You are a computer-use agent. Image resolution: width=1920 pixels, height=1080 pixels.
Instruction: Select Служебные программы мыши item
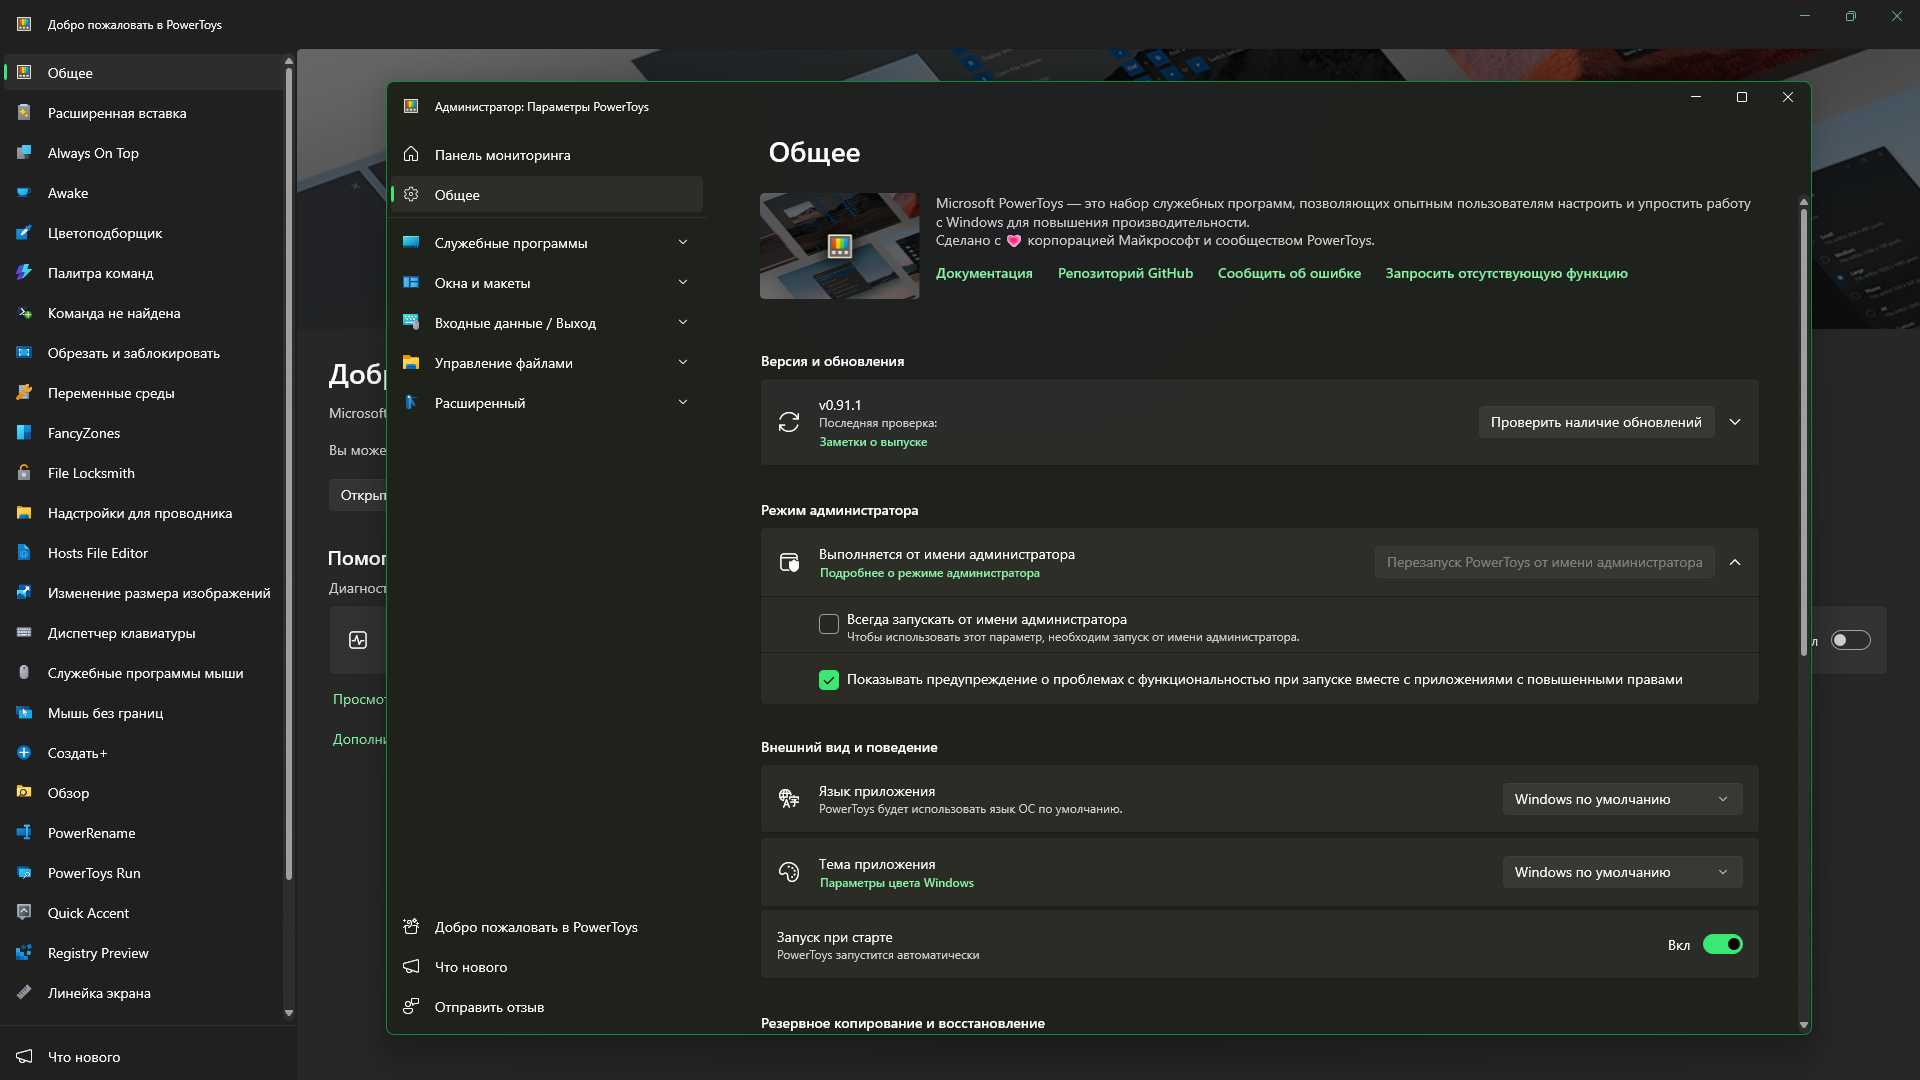point(144,673)
